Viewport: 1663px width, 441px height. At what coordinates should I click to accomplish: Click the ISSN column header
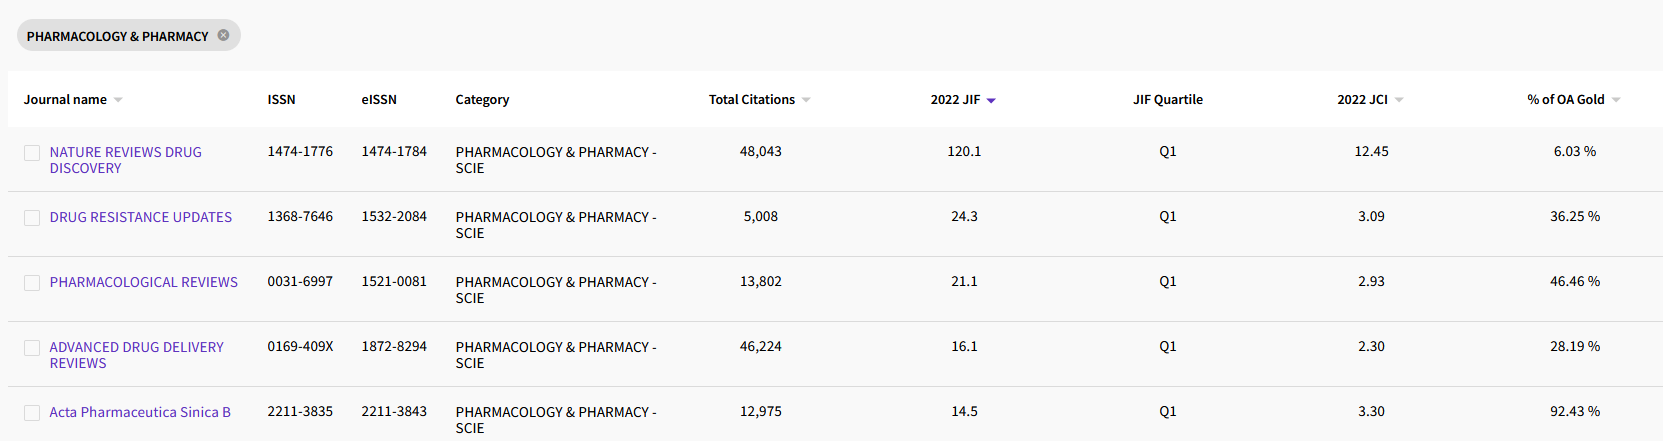281,100
